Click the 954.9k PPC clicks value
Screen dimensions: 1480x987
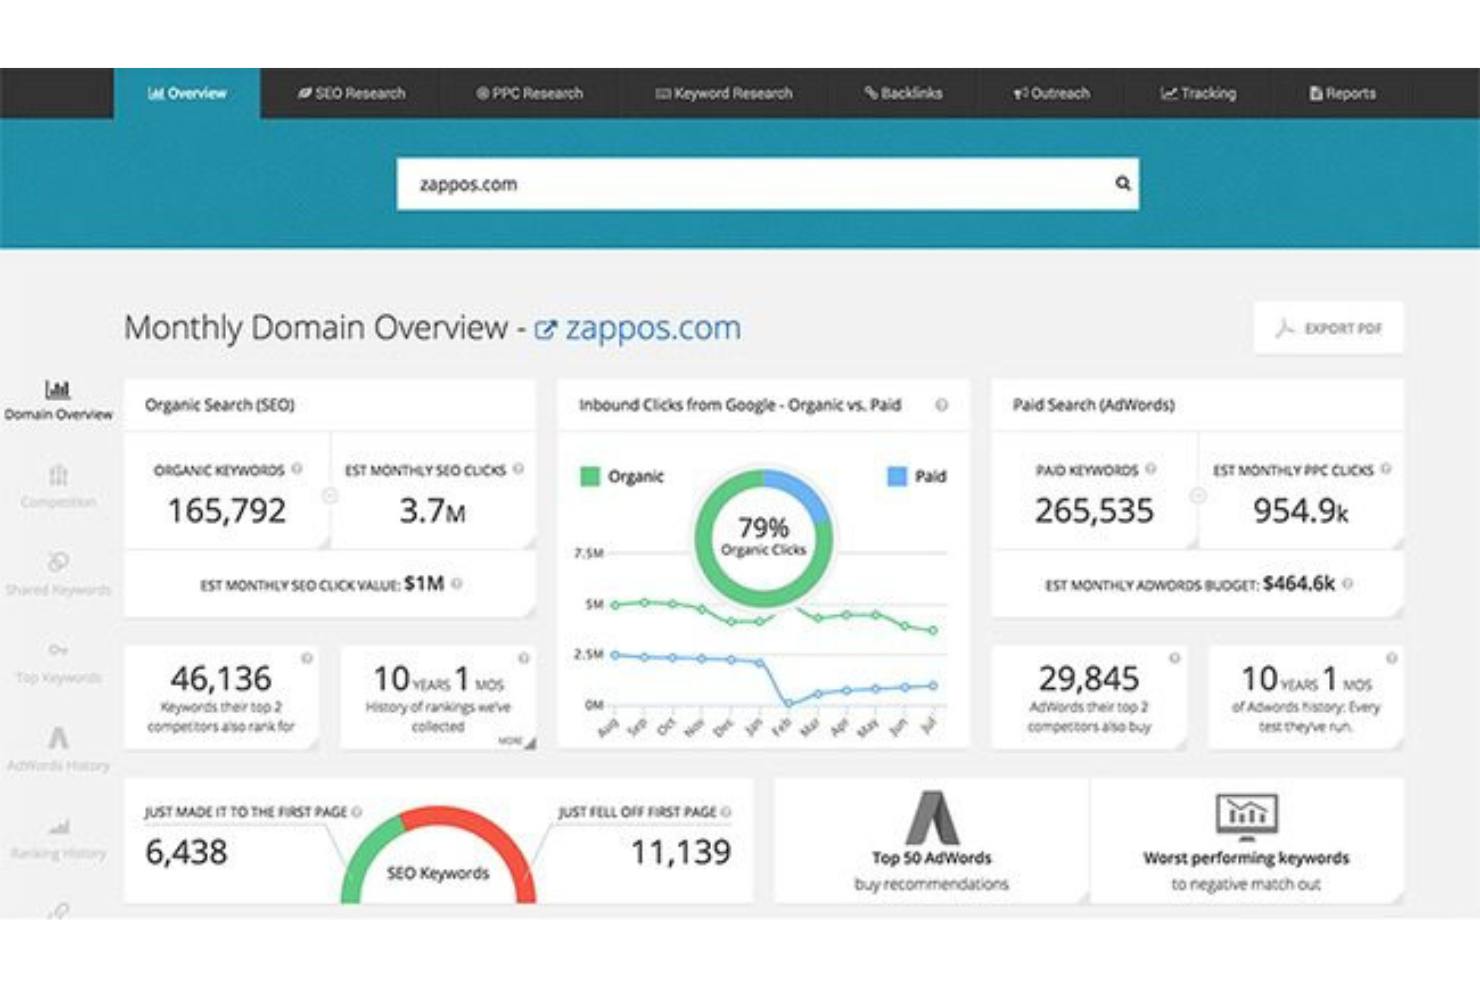(1301, 511)
